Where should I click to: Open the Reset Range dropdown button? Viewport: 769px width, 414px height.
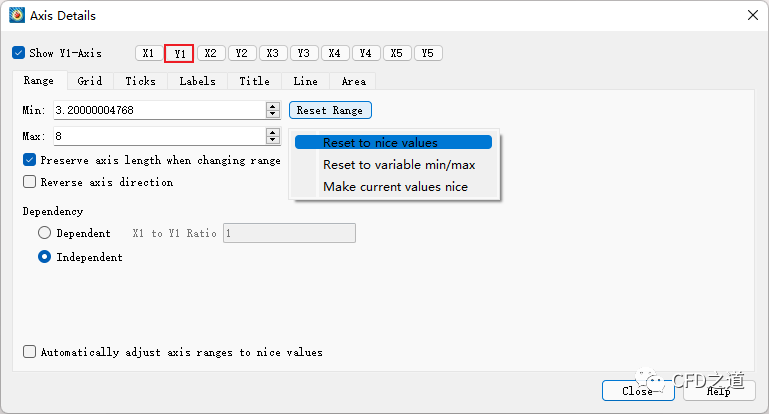tap(330, 110)
